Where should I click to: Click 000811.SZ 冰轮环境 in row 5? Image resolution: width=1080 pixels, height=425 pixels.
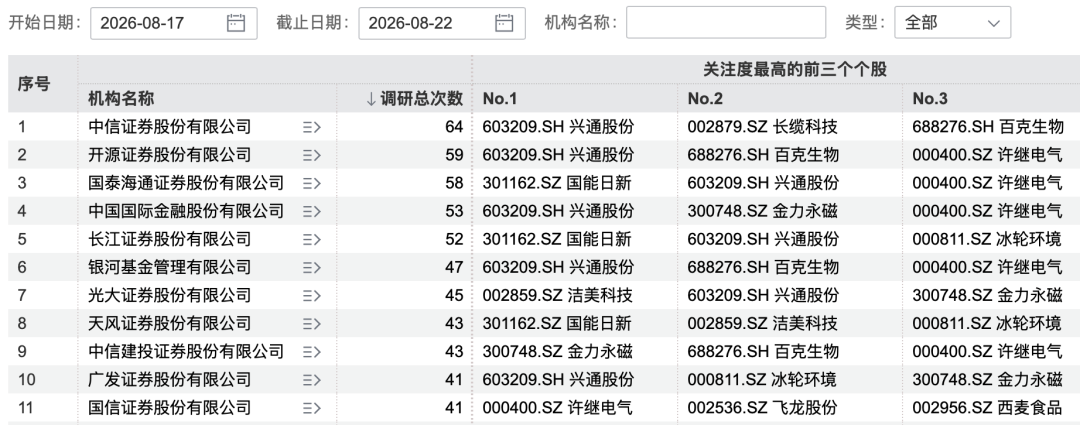tap(987, 239)
